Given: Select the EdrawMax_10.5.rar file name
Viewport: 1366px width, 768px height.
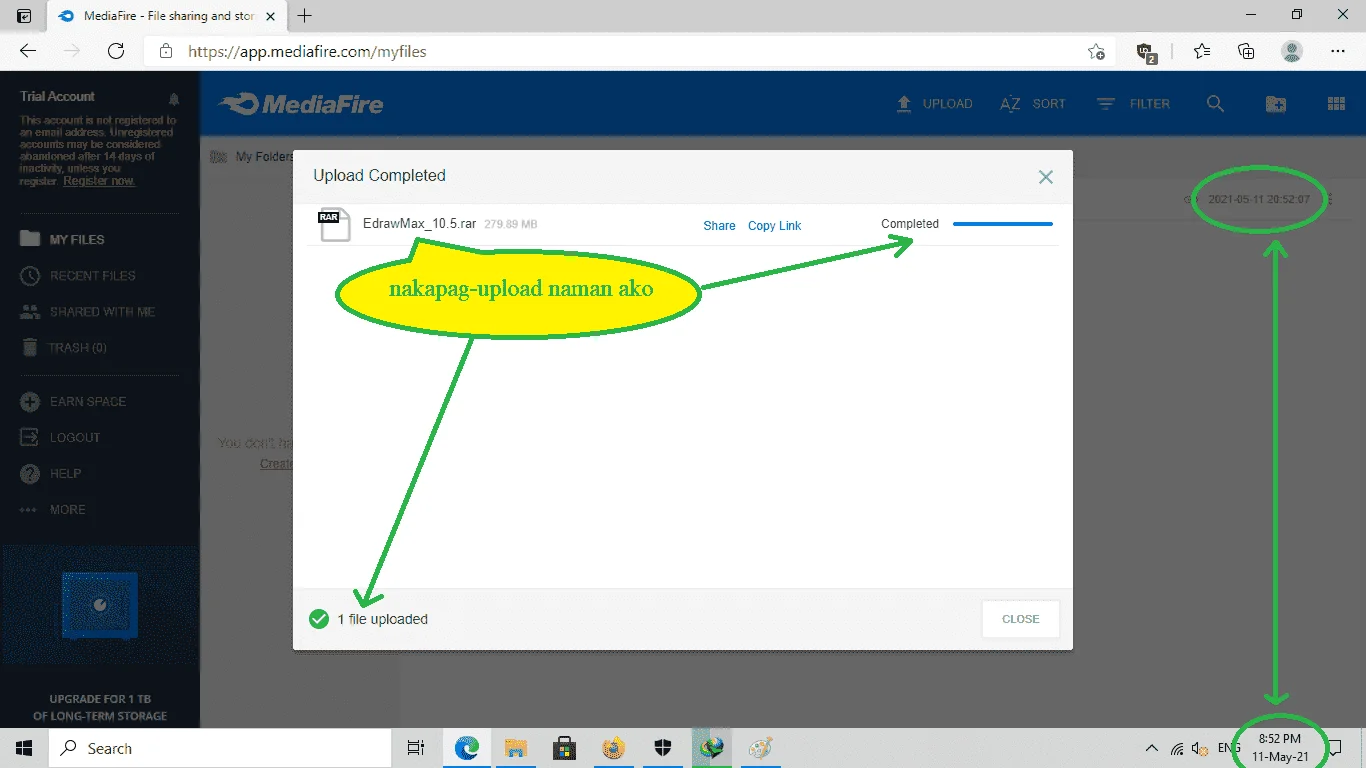Looking at the screenshot, I should [420, 224].
